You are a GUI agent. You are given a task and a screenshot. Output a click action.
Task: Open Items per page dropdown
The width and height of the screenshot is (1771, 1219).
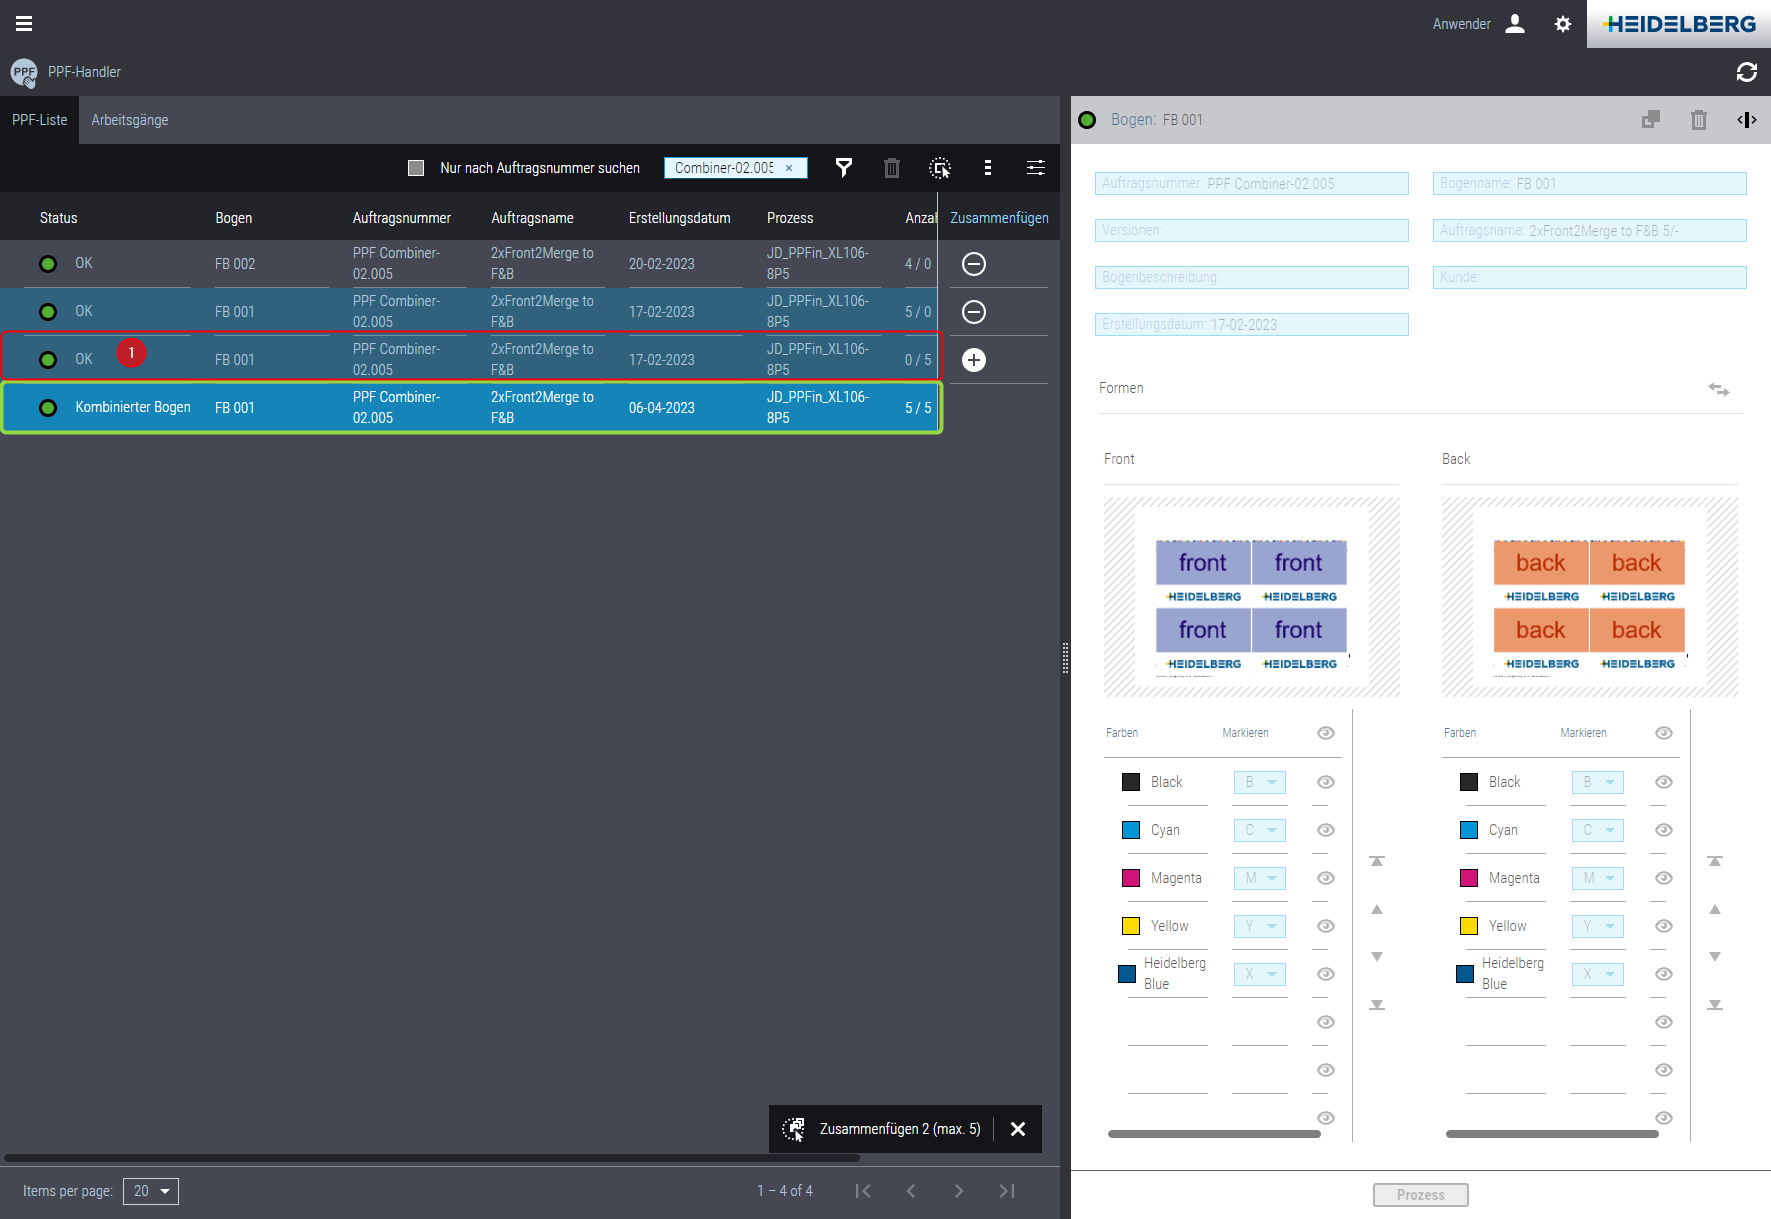(x=151, y=1191)
